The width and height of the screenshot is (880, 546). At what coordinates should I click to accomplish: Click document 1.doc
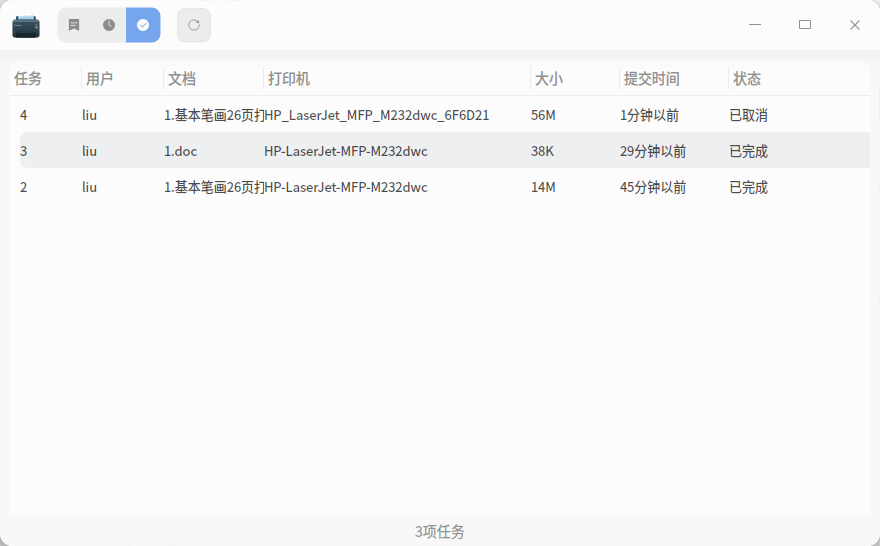point(180,152)
